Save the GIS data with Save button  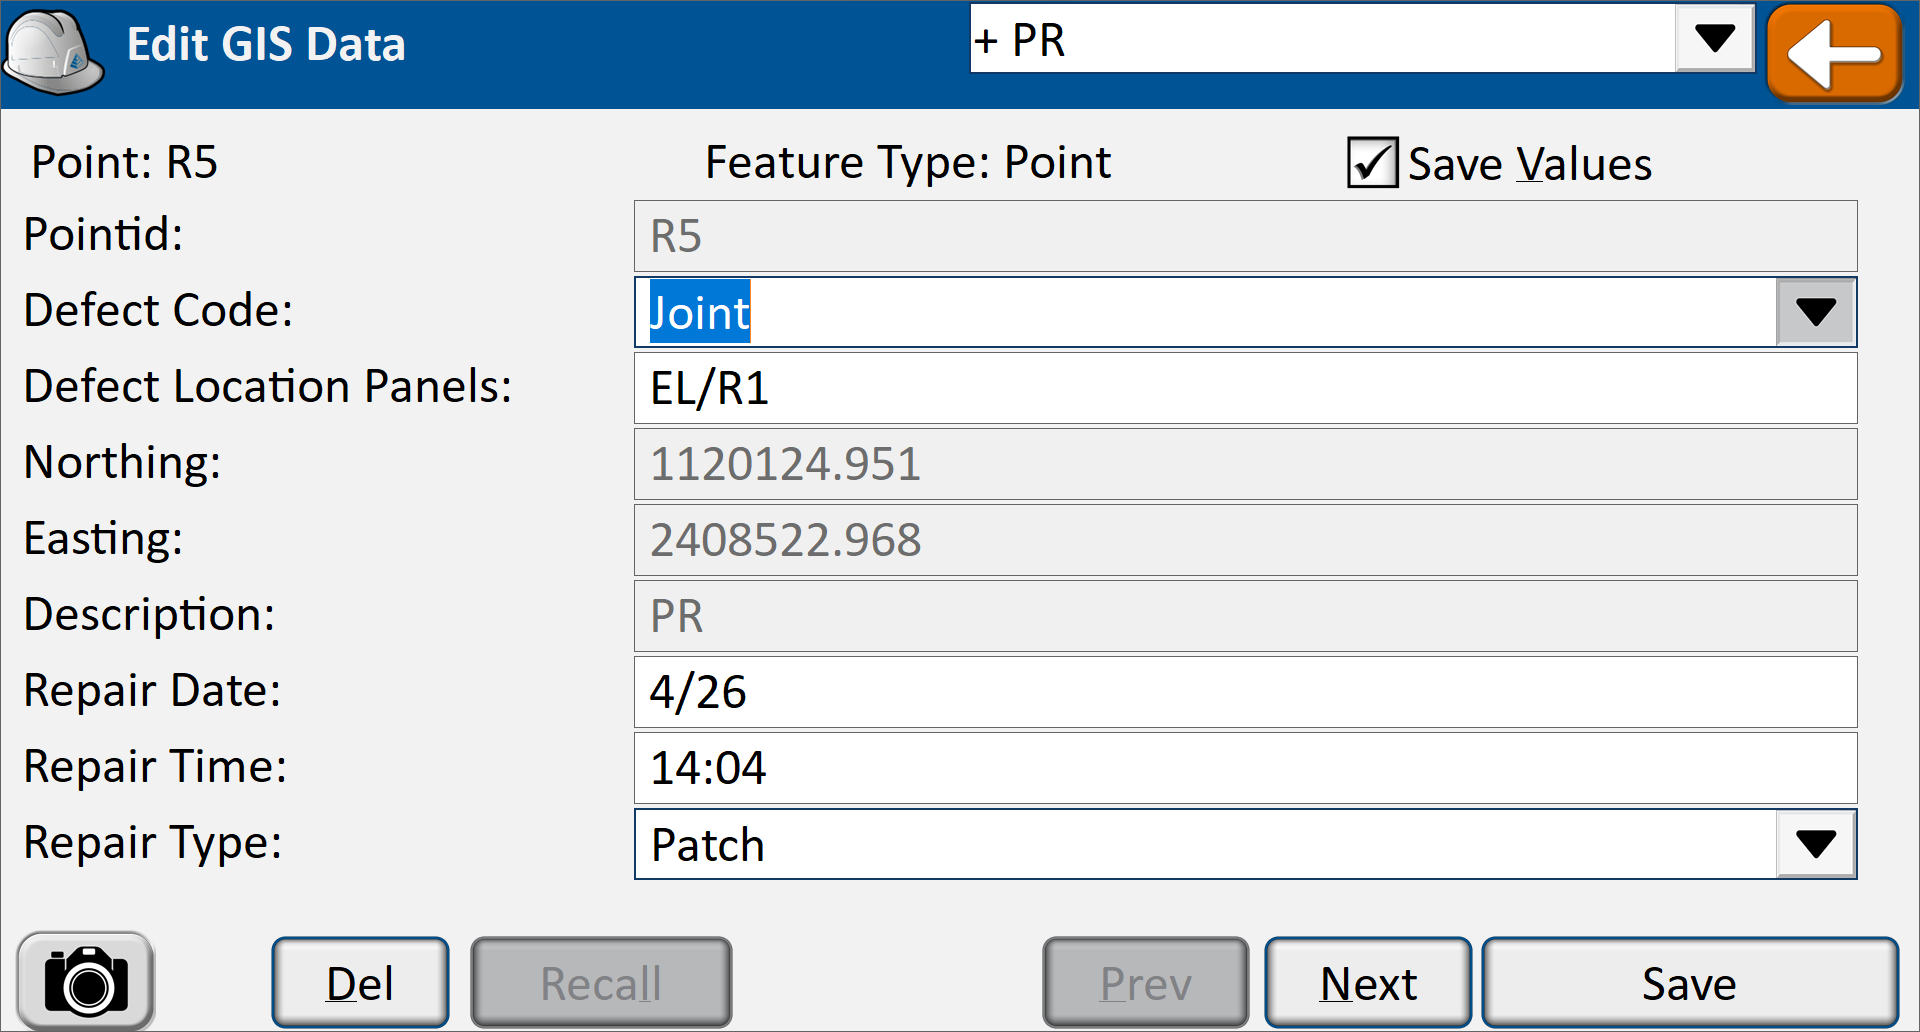click(x=1690, y=983)
